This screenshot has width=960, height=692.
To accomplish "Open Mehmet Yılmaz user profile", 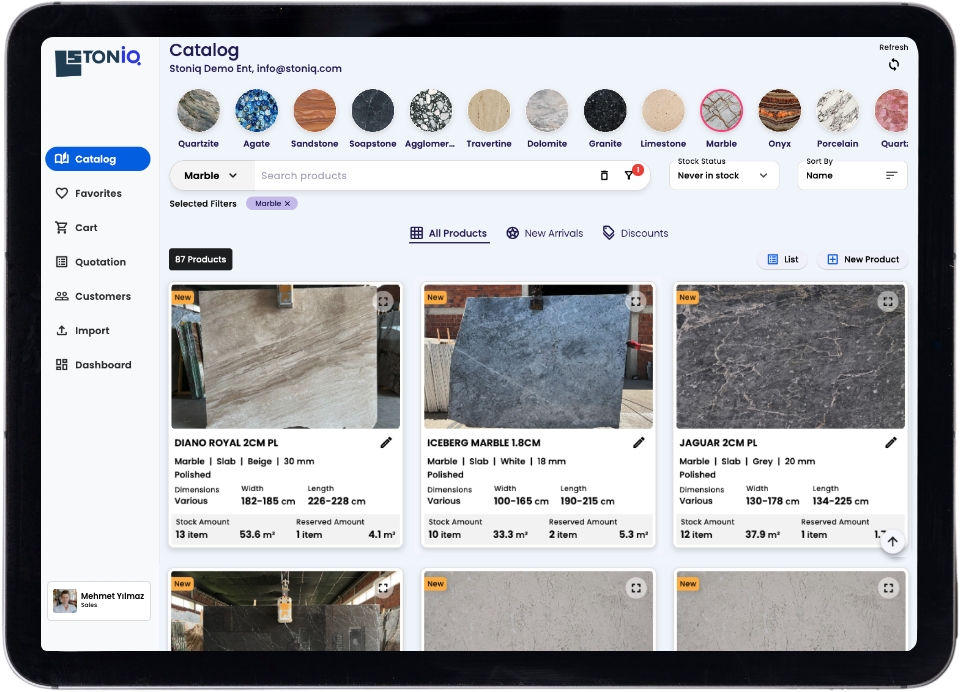I will click(x=99, y=601).
